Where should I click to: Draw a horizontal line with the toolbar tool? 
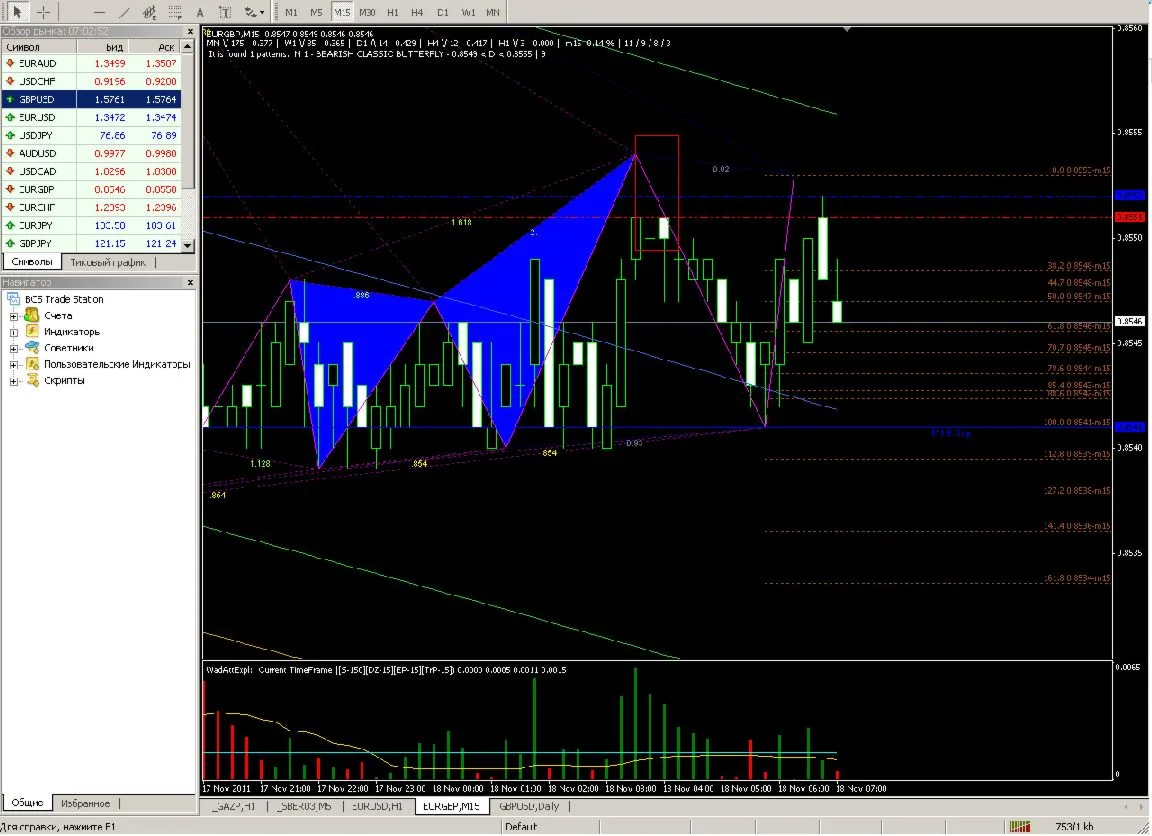[x=99, y=12]
